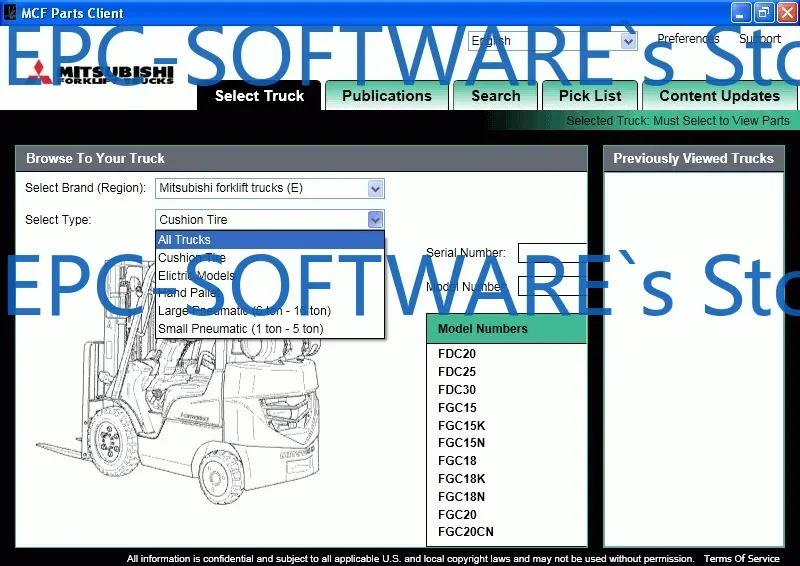The height and width of the screenshot is (566, 800).
Task: Select model FGC20
Action: tap(457, 514)
